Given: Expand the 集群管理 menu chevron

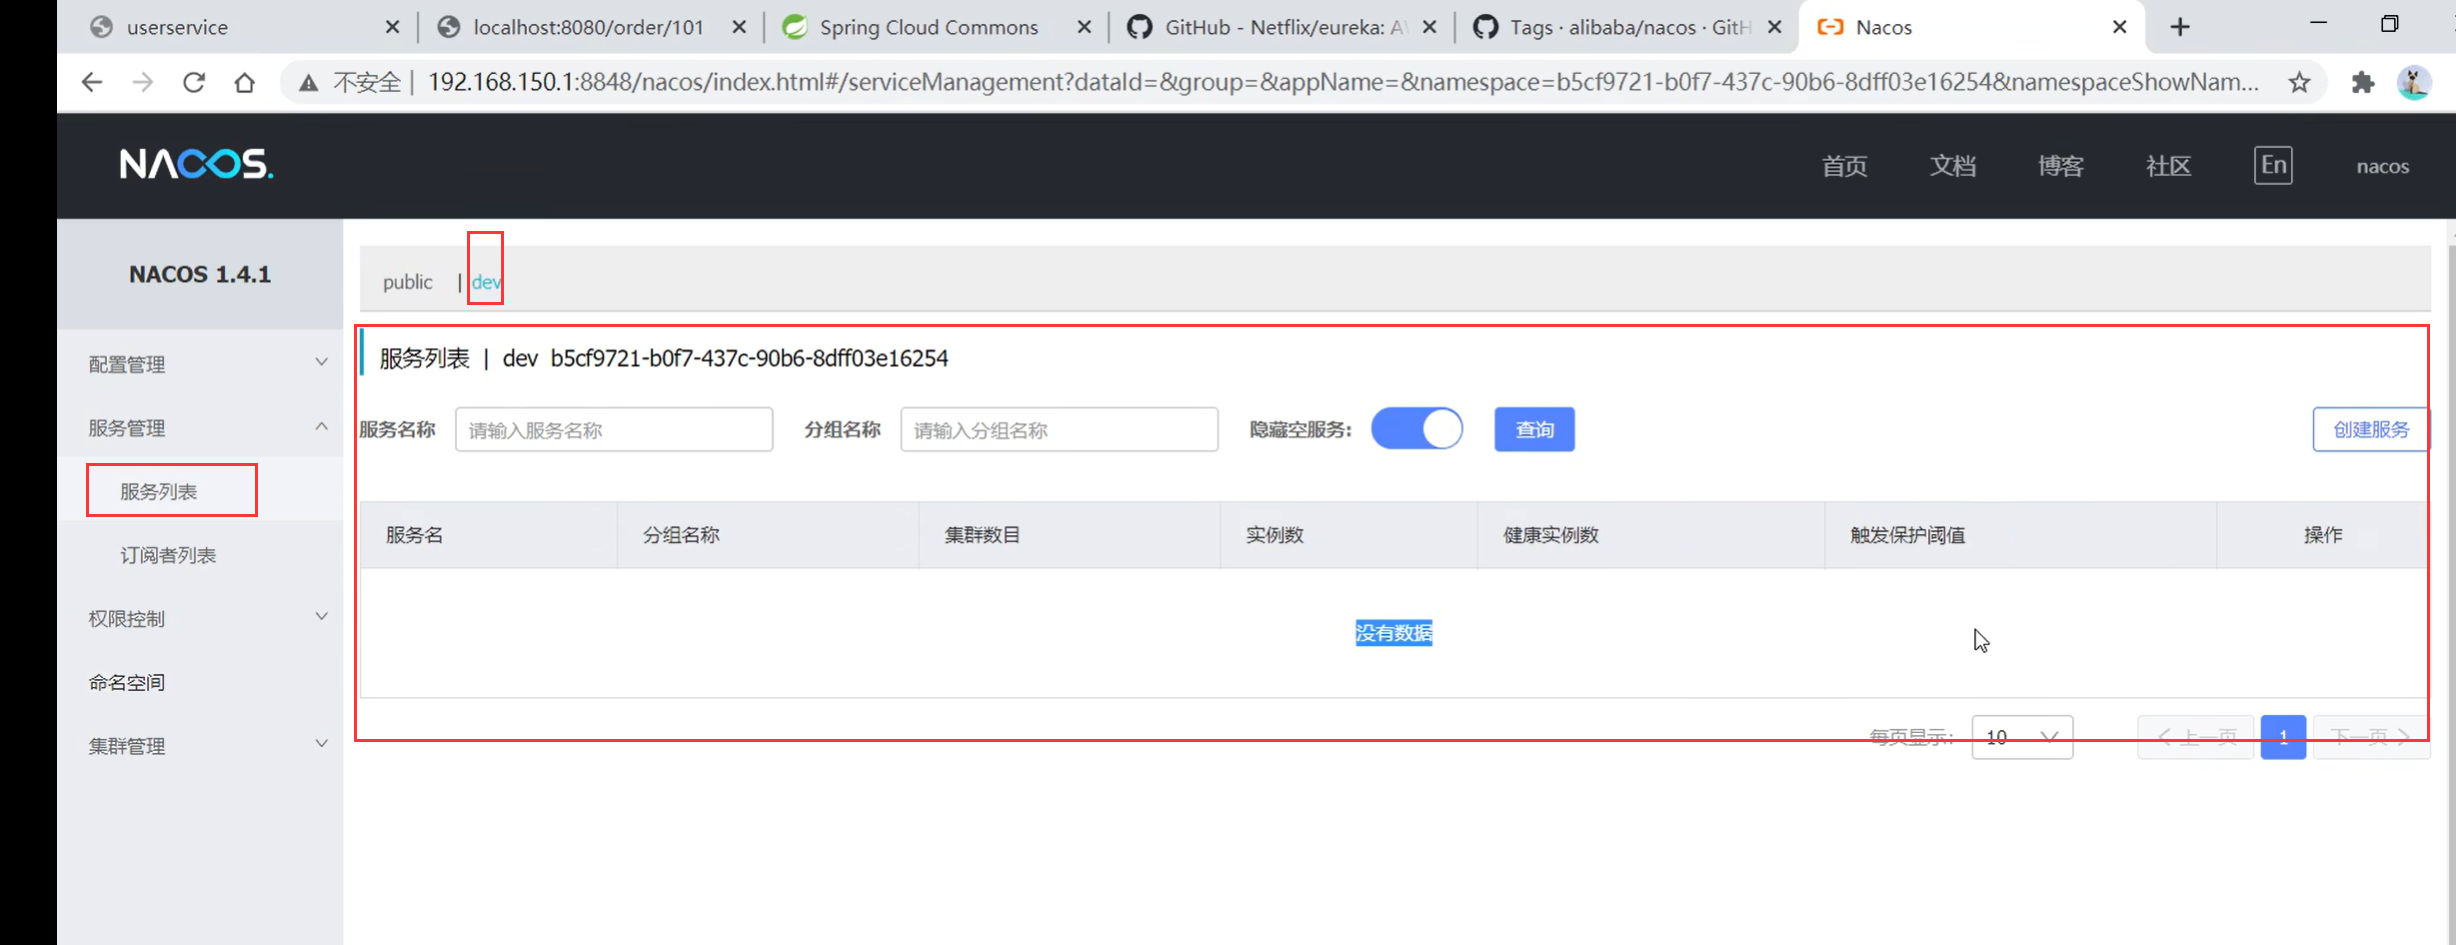Looking at the screenshot, I should tap(321, 744).
